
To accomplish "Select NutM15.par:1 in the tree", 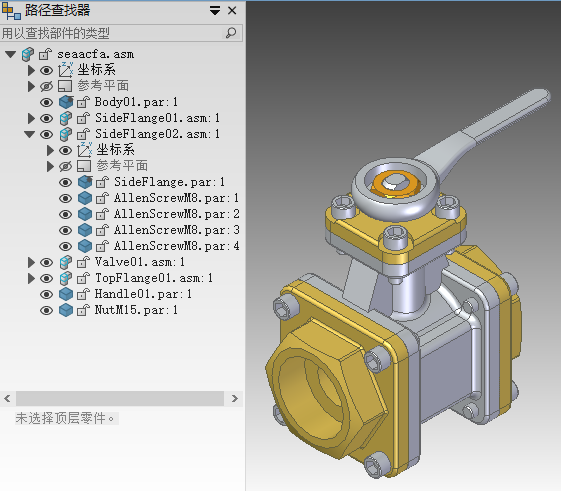I will [x=136, y=310].
